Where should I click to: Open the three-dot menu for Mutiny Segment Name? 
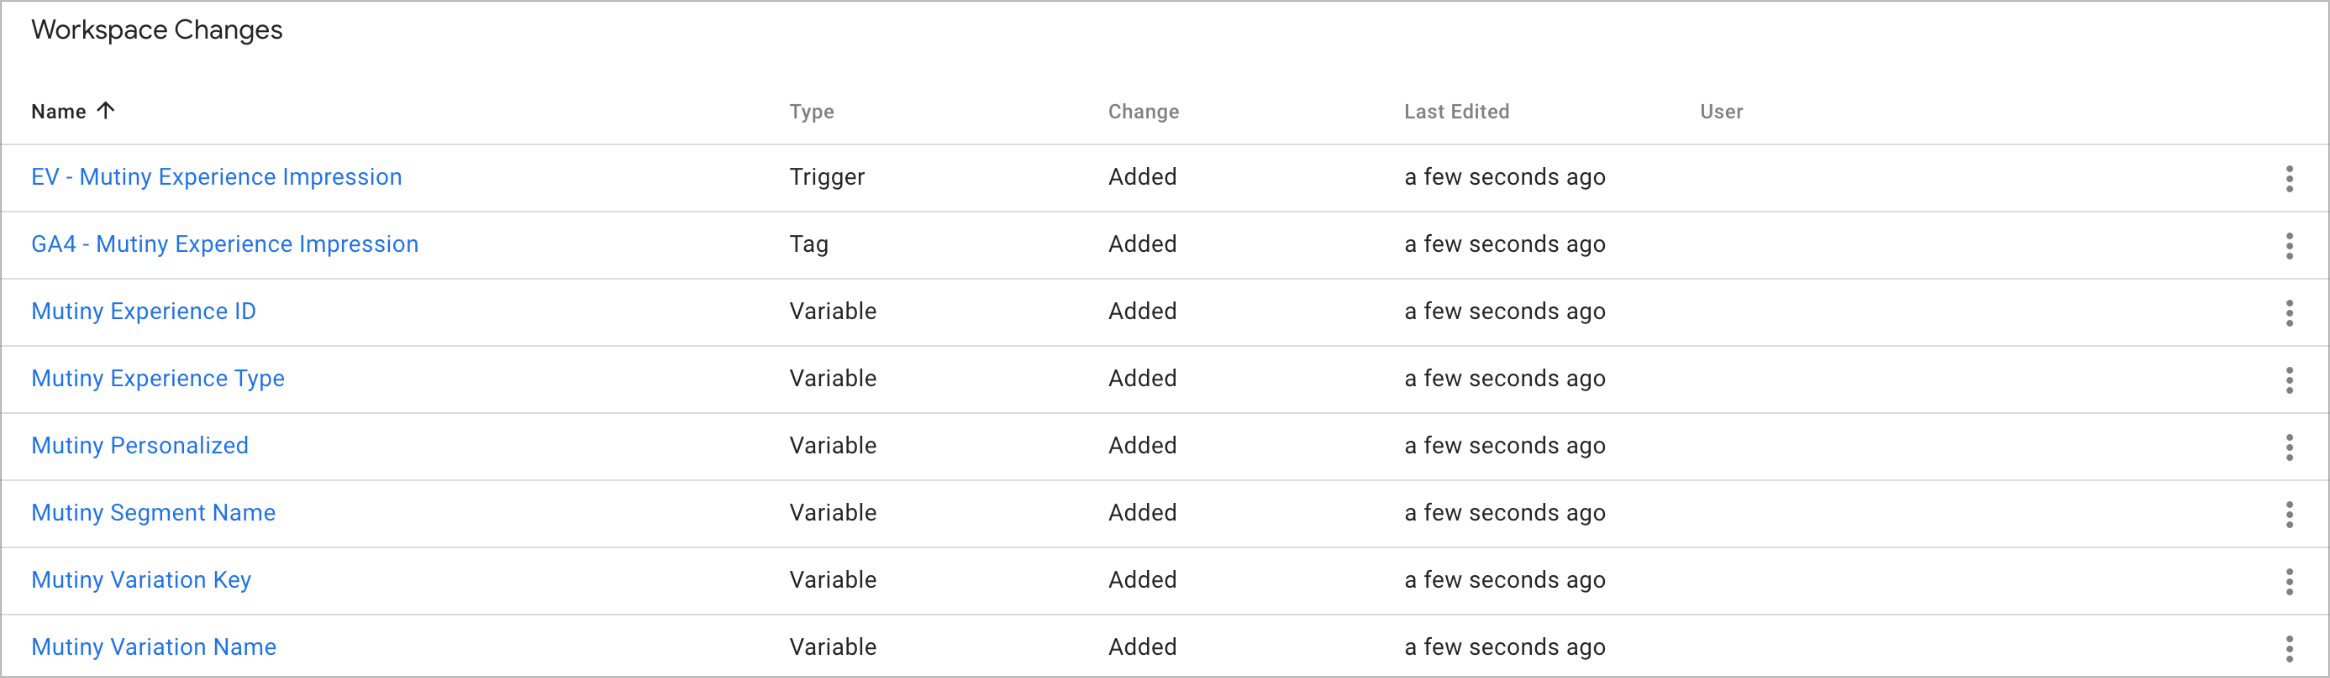2289,514
